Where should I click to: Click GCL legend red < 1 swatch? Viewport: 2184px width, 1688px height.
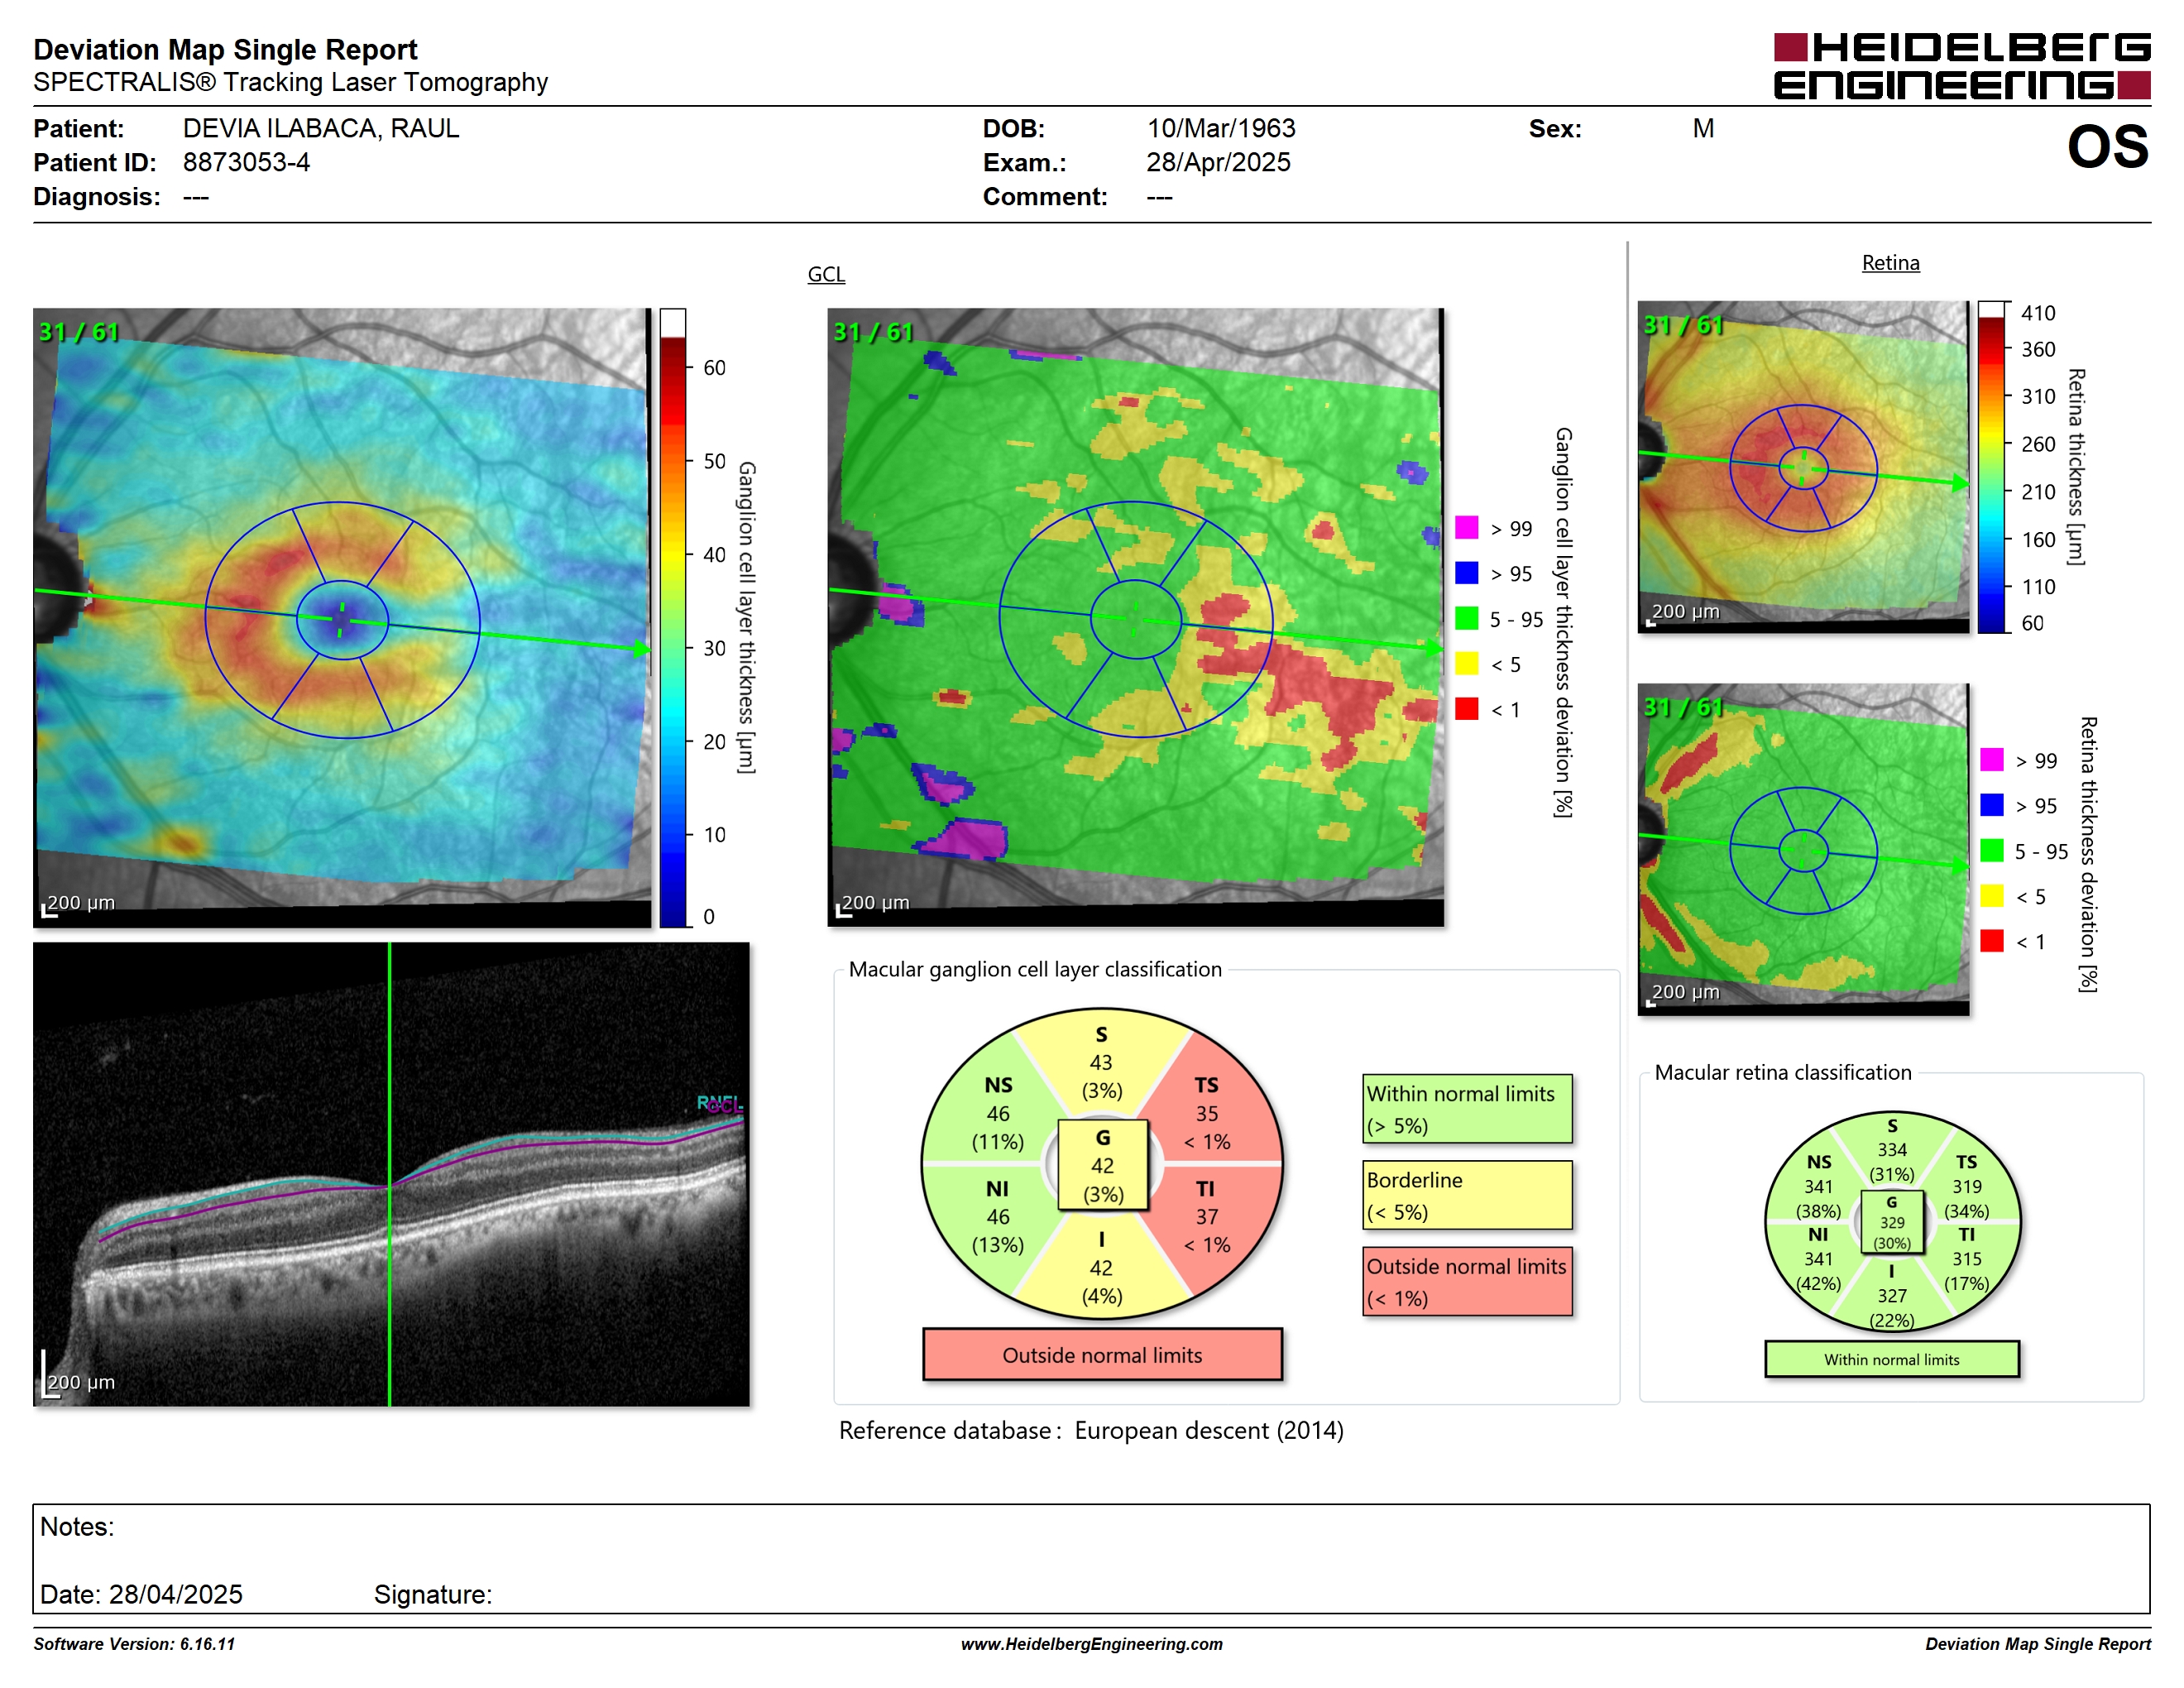[1467, 709]
